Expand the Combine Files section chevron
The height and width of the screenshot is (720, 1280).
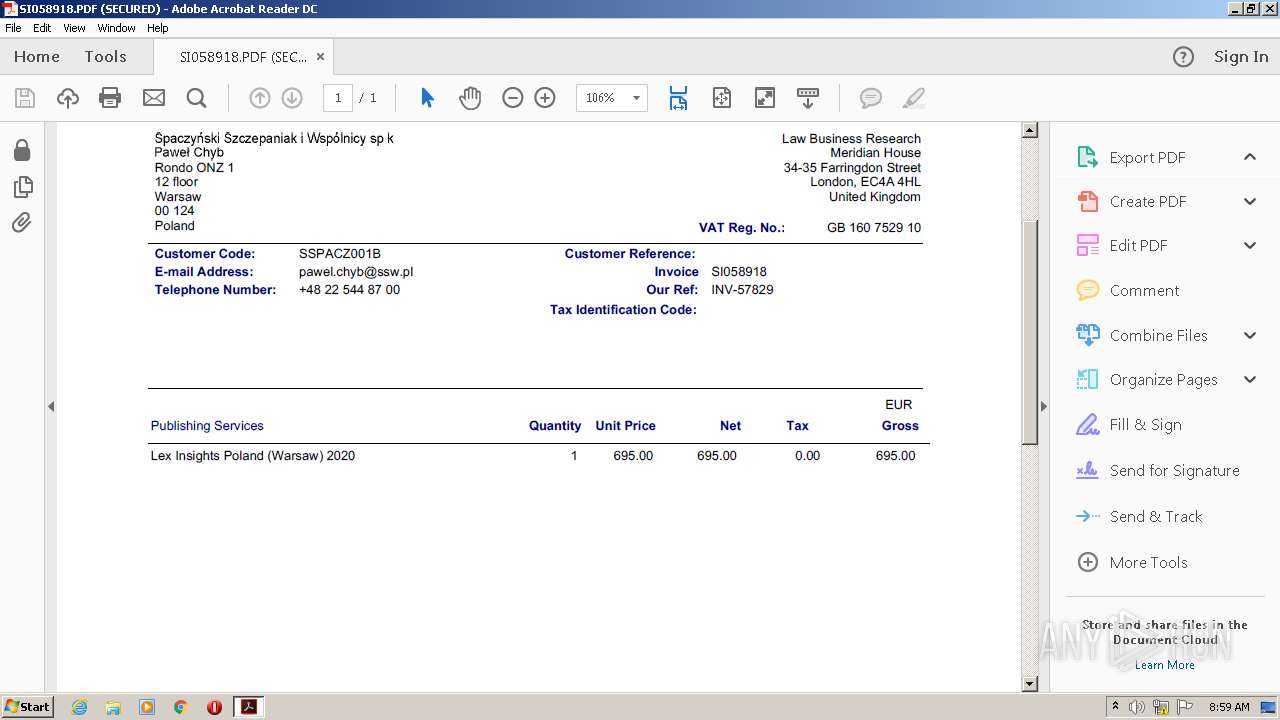[x=1250, y=335]
